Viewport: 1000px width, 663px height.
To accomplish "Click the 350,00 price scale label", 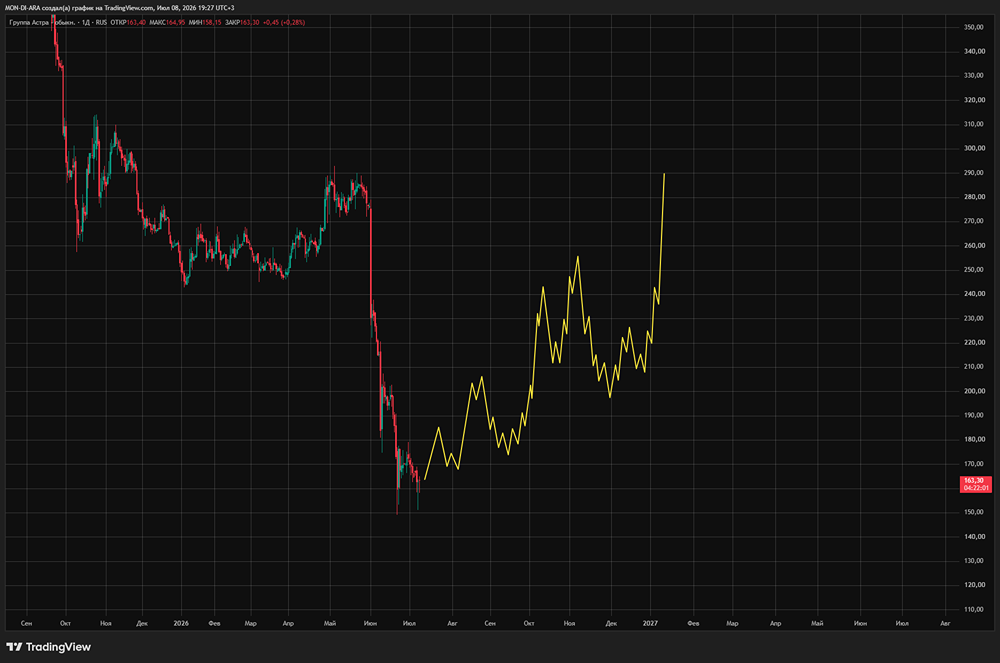I will point(974,27).
